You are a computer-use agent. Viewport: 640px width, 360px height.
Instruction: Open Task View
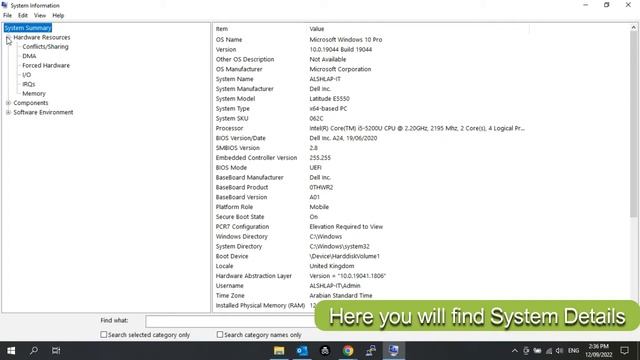(x=56, y=351)
